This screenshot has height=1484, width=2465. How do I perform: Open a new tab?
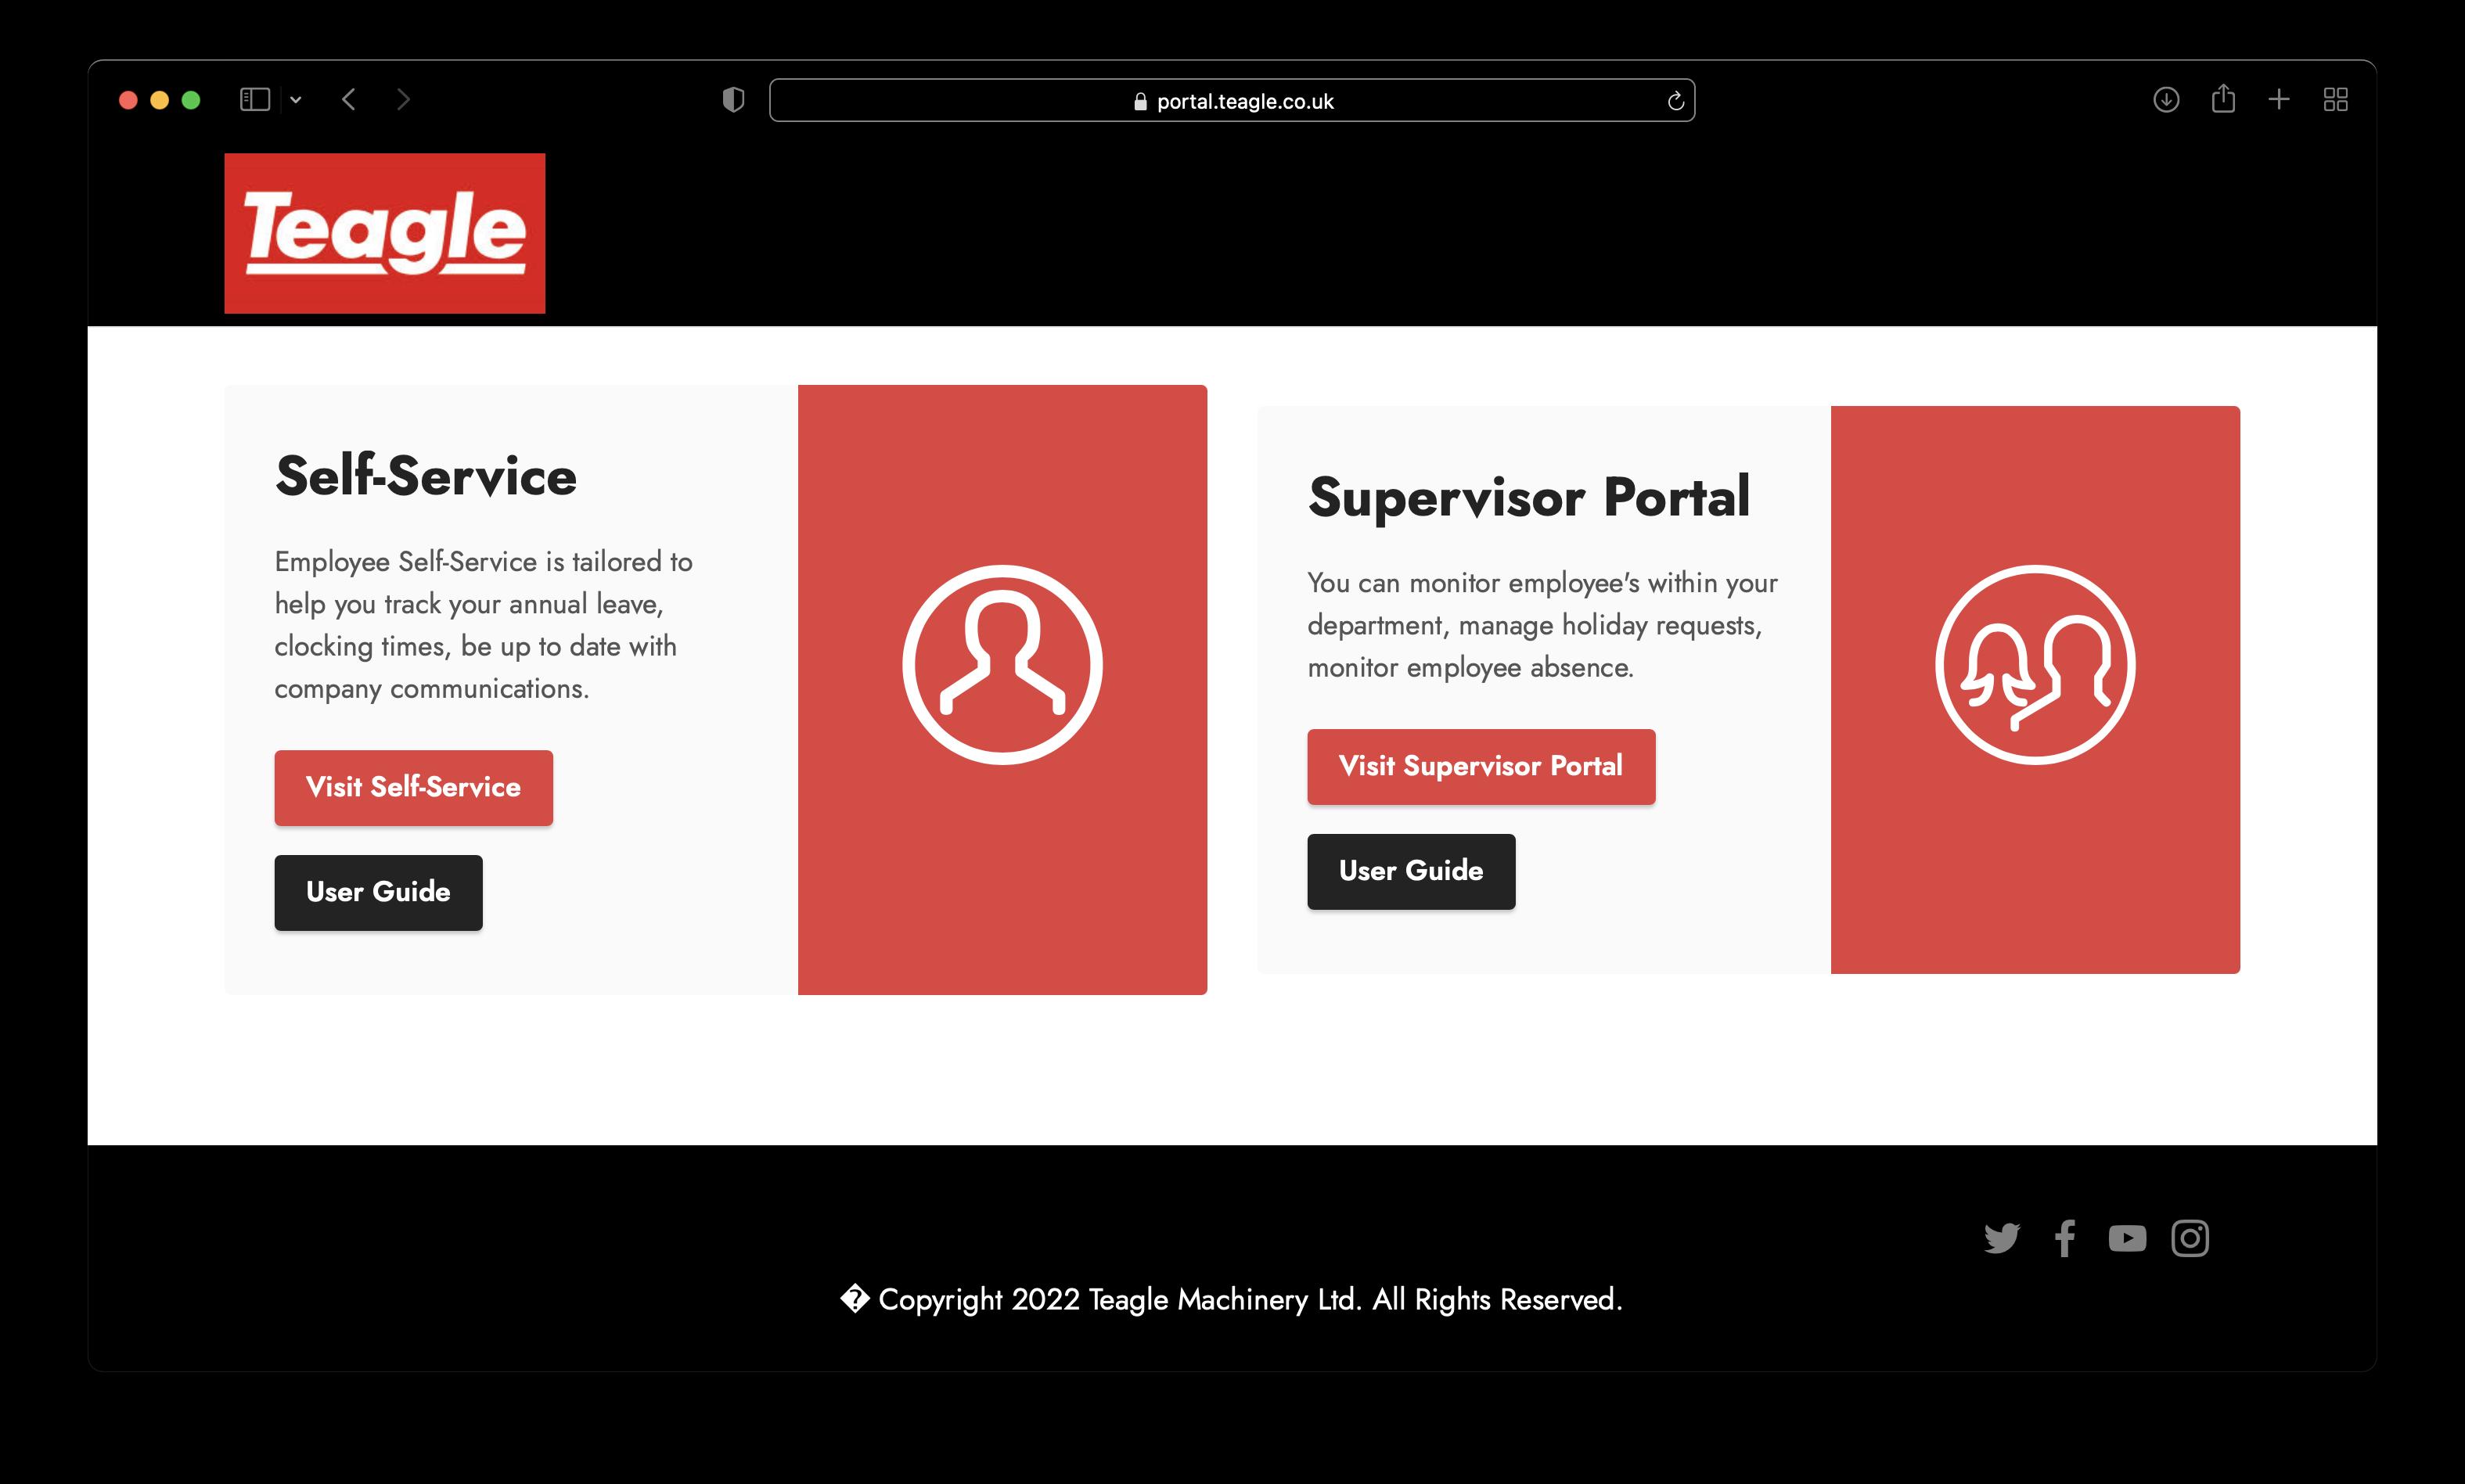[2279, 100]
